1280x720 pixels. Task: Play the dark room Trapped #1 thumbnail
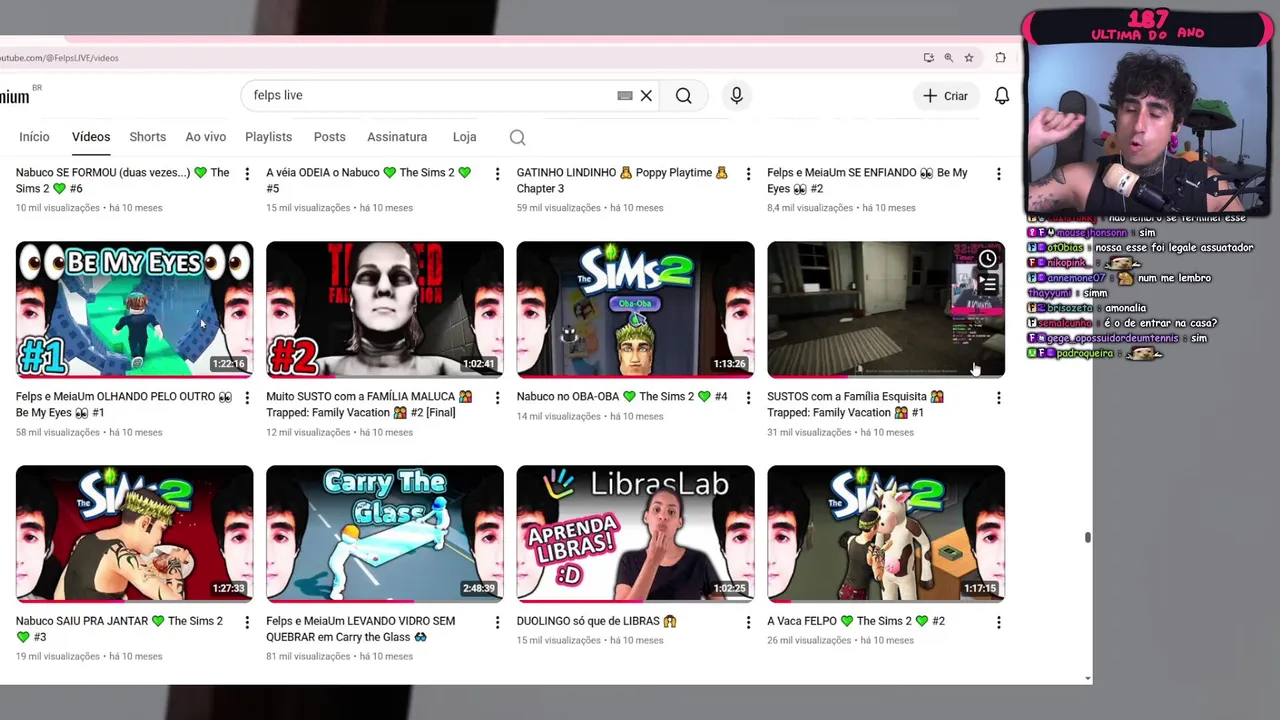886,309
